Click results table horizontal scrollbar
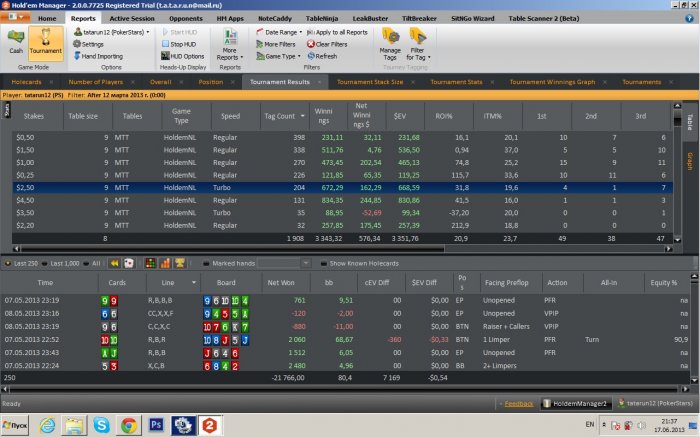 (232, 249)
